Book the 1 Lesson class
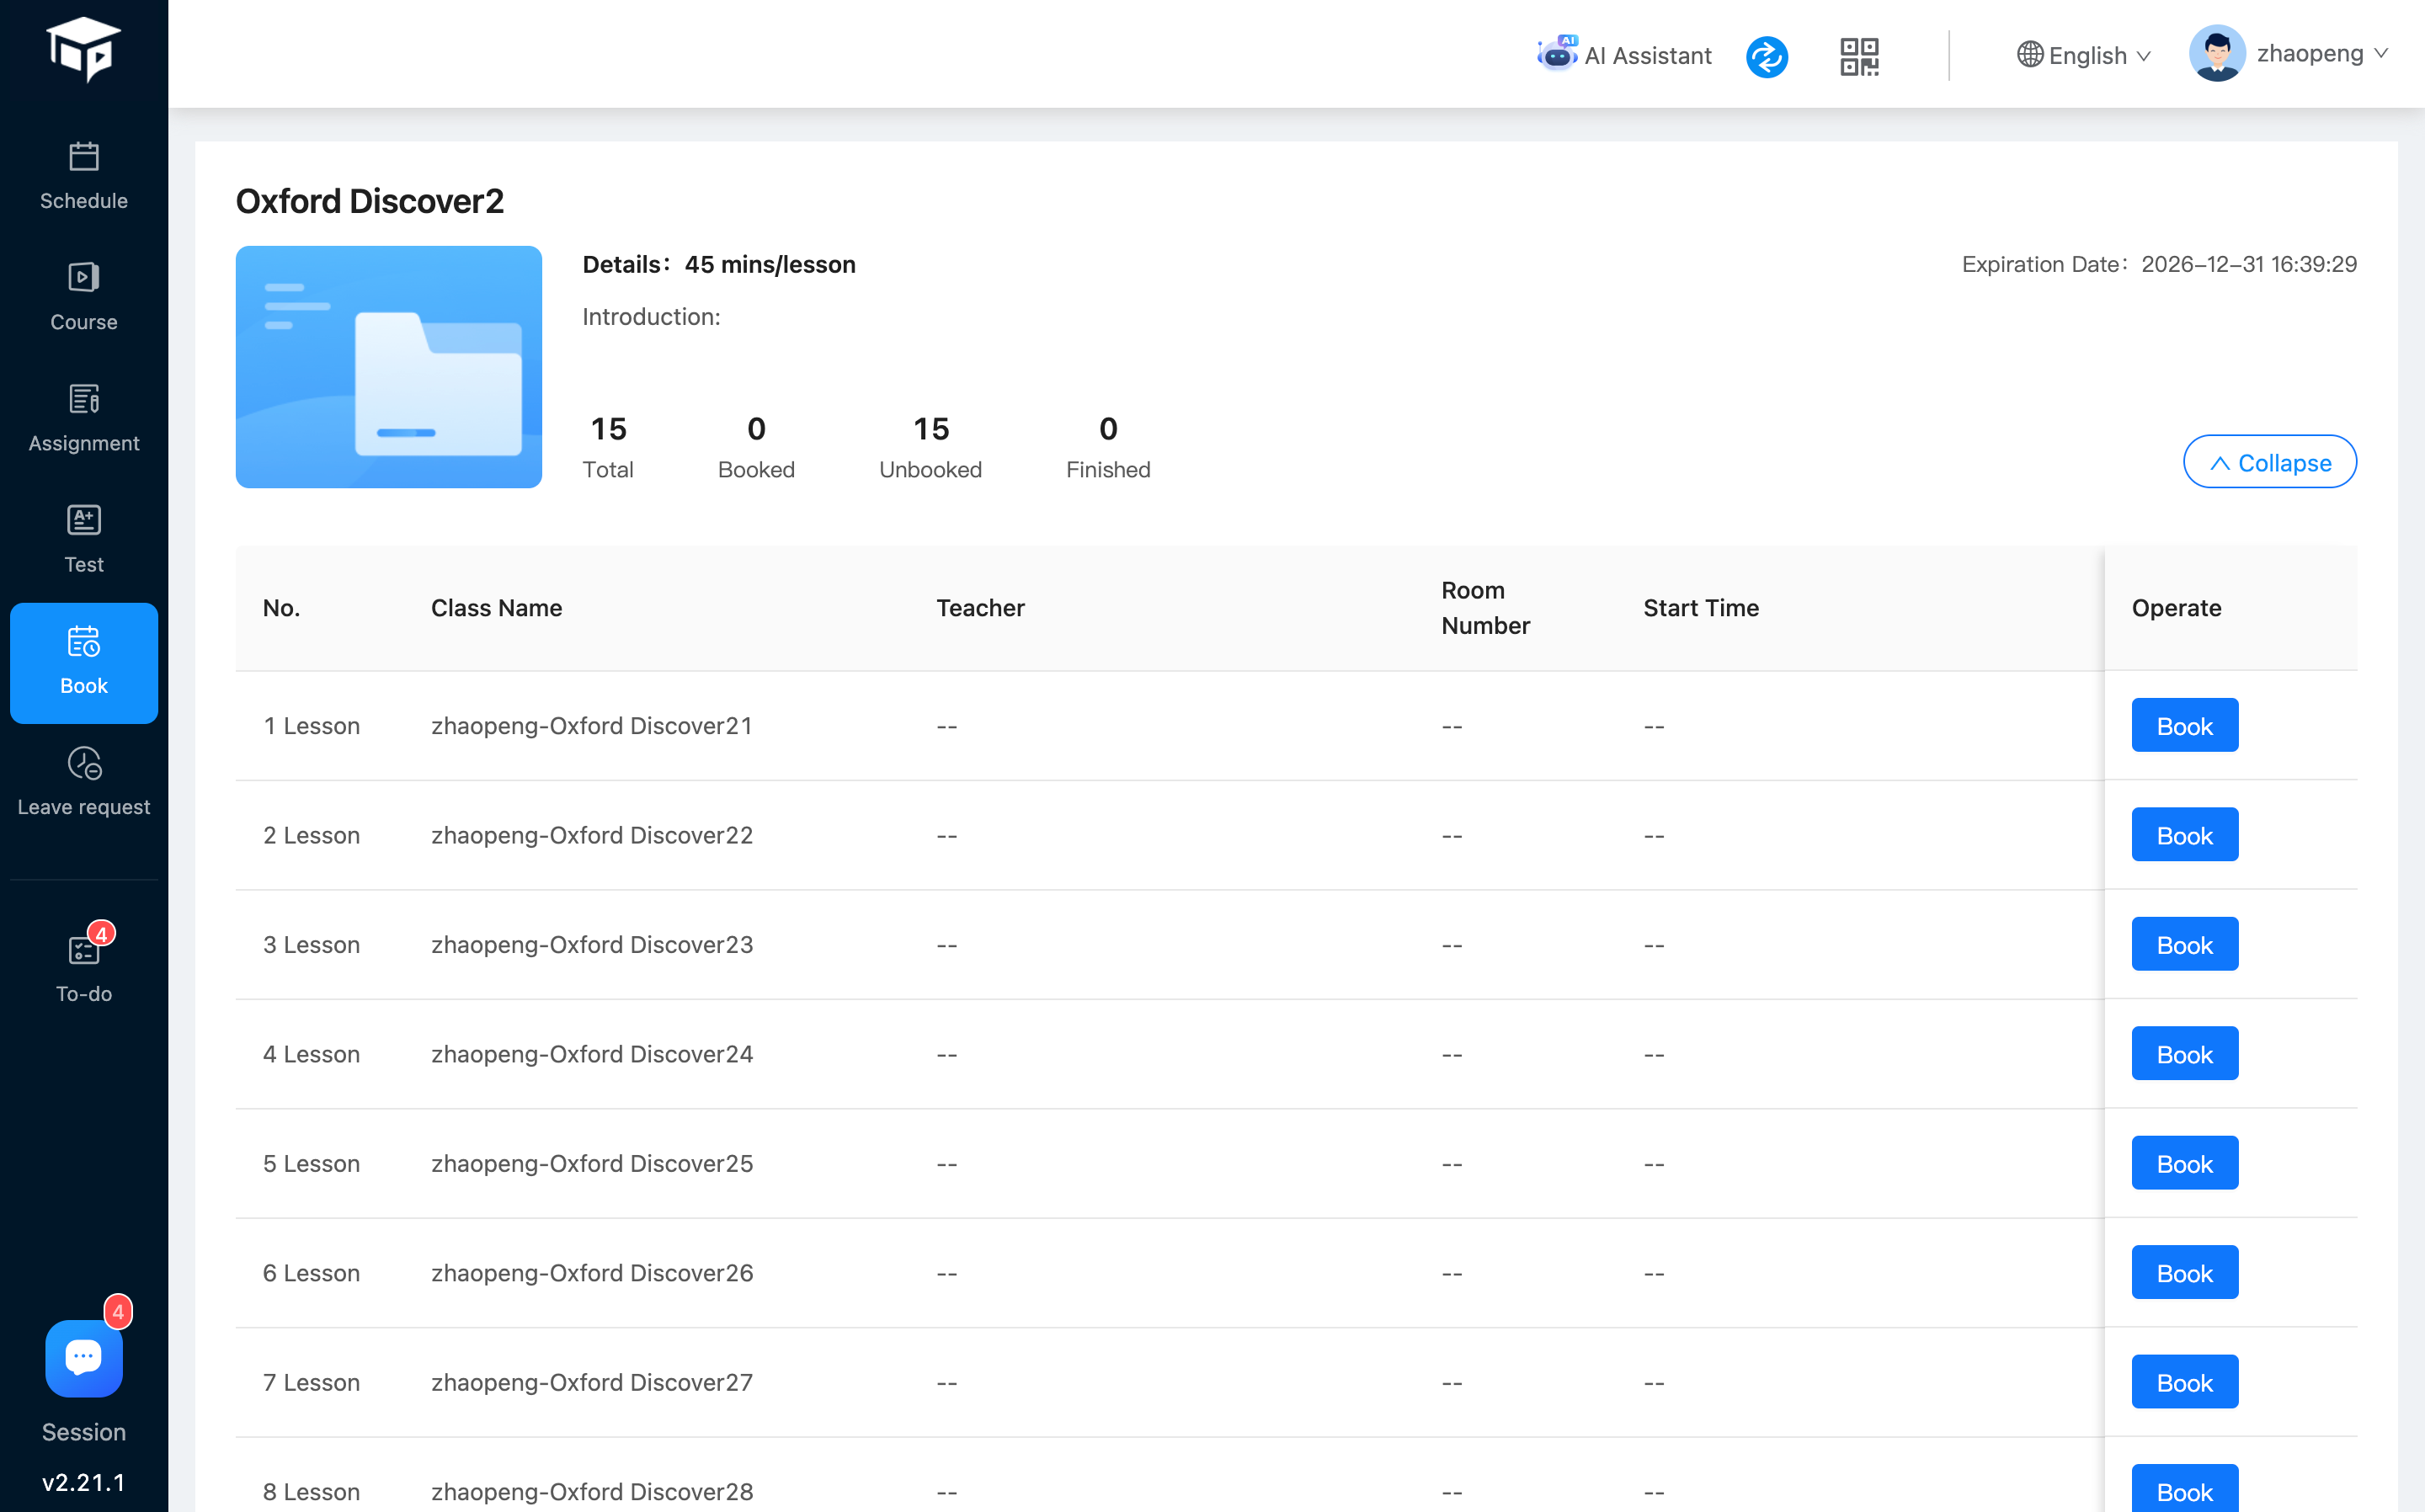 pos(2184,725)
